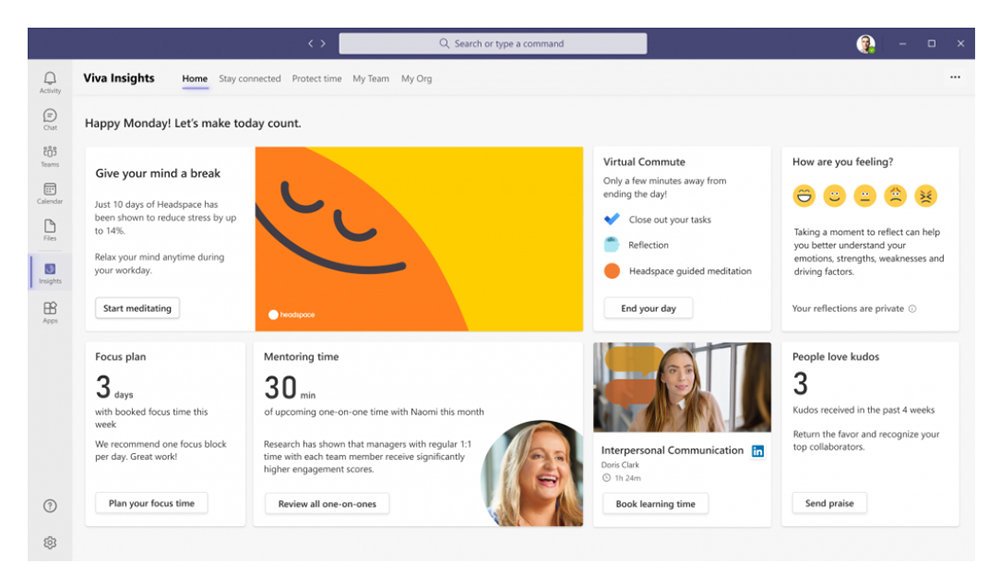The width and height of the screenshot is (1000, 587).
Task: Open the Apps sidebar icon
Action: [x=50, y=308]
